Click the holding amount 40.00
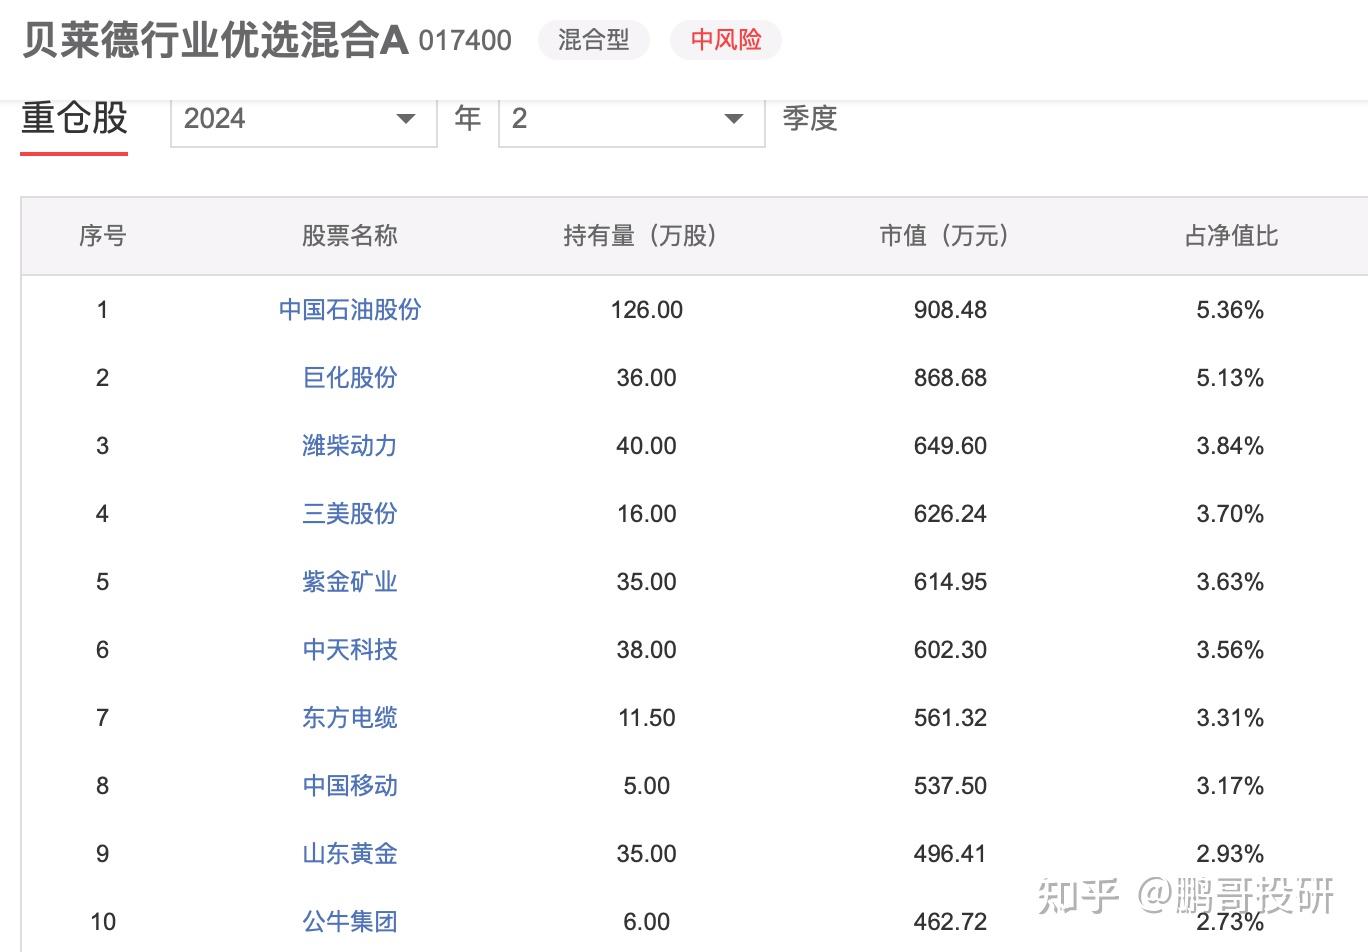 647,446
